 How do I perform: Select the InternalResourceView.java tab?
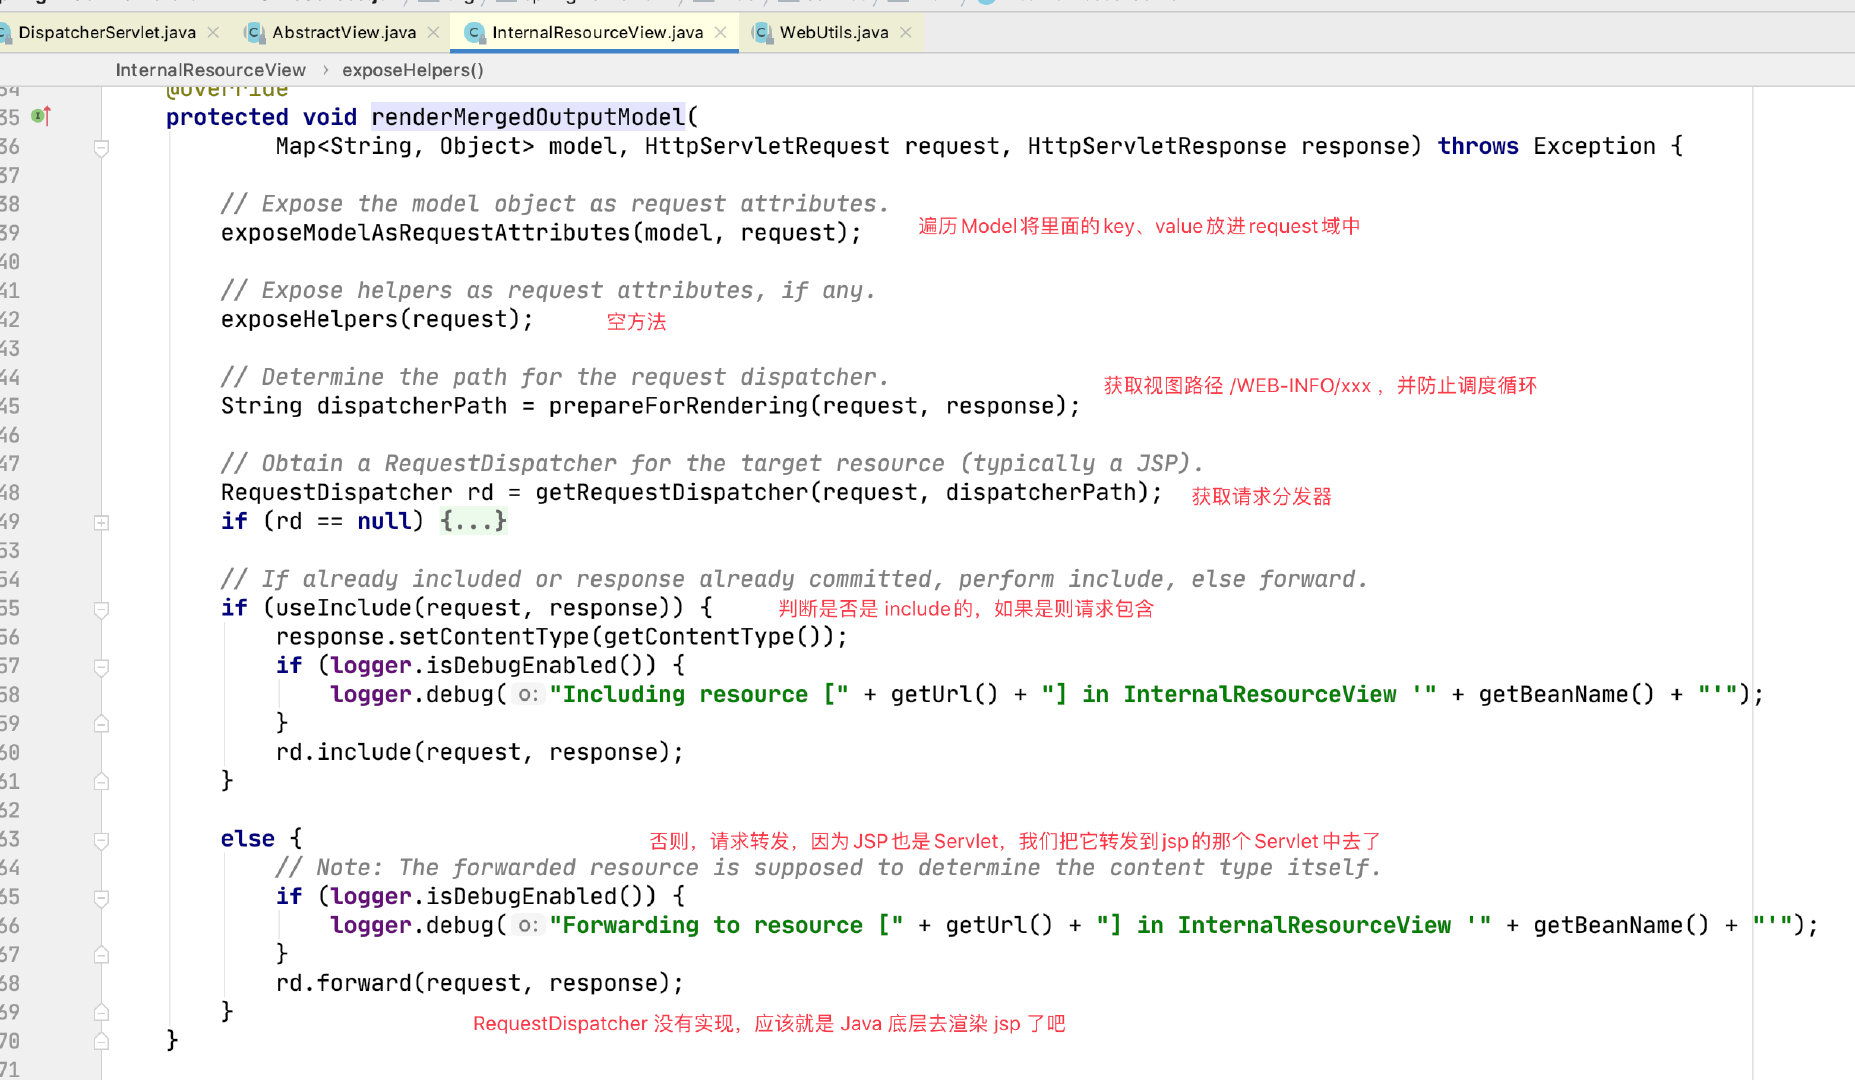pos(597,32)
